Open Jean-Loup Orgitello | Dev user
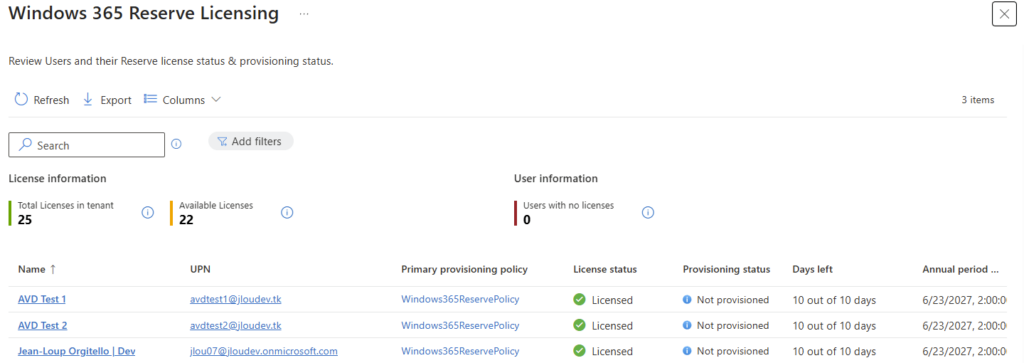Viewport: 1024px width, 363px height. pyautogui.click(x=76, y=351)
